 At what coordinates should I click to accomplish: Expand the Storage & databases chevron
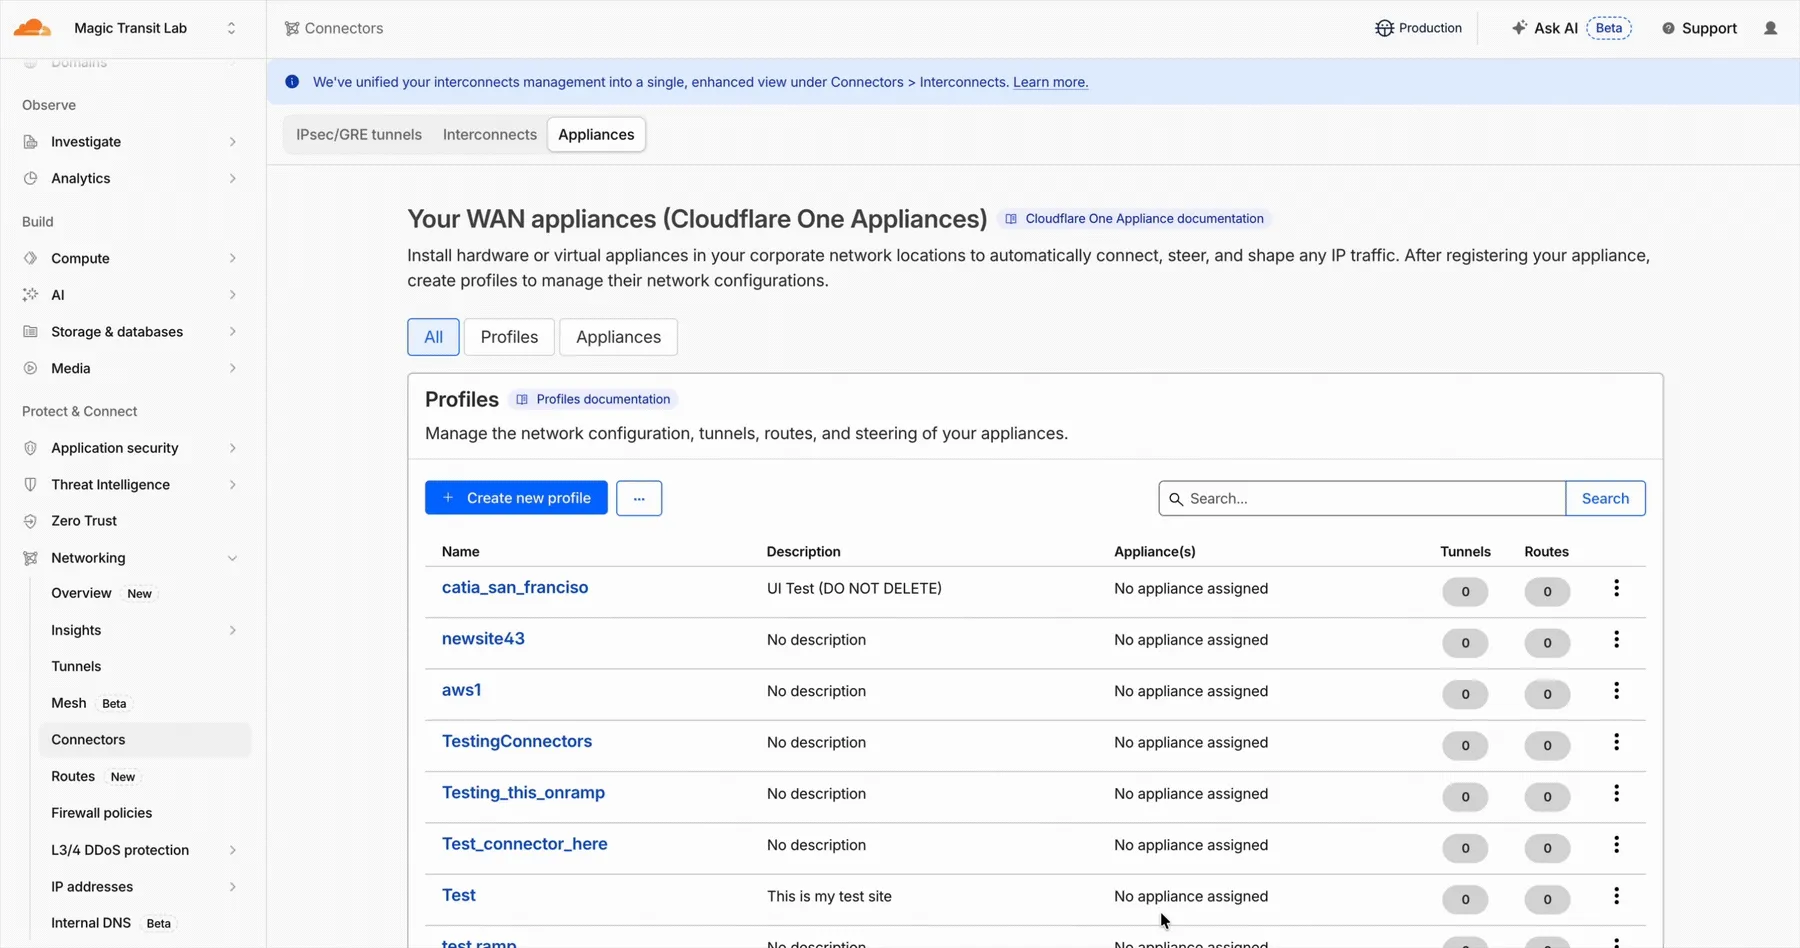click(x=232, y=332)
